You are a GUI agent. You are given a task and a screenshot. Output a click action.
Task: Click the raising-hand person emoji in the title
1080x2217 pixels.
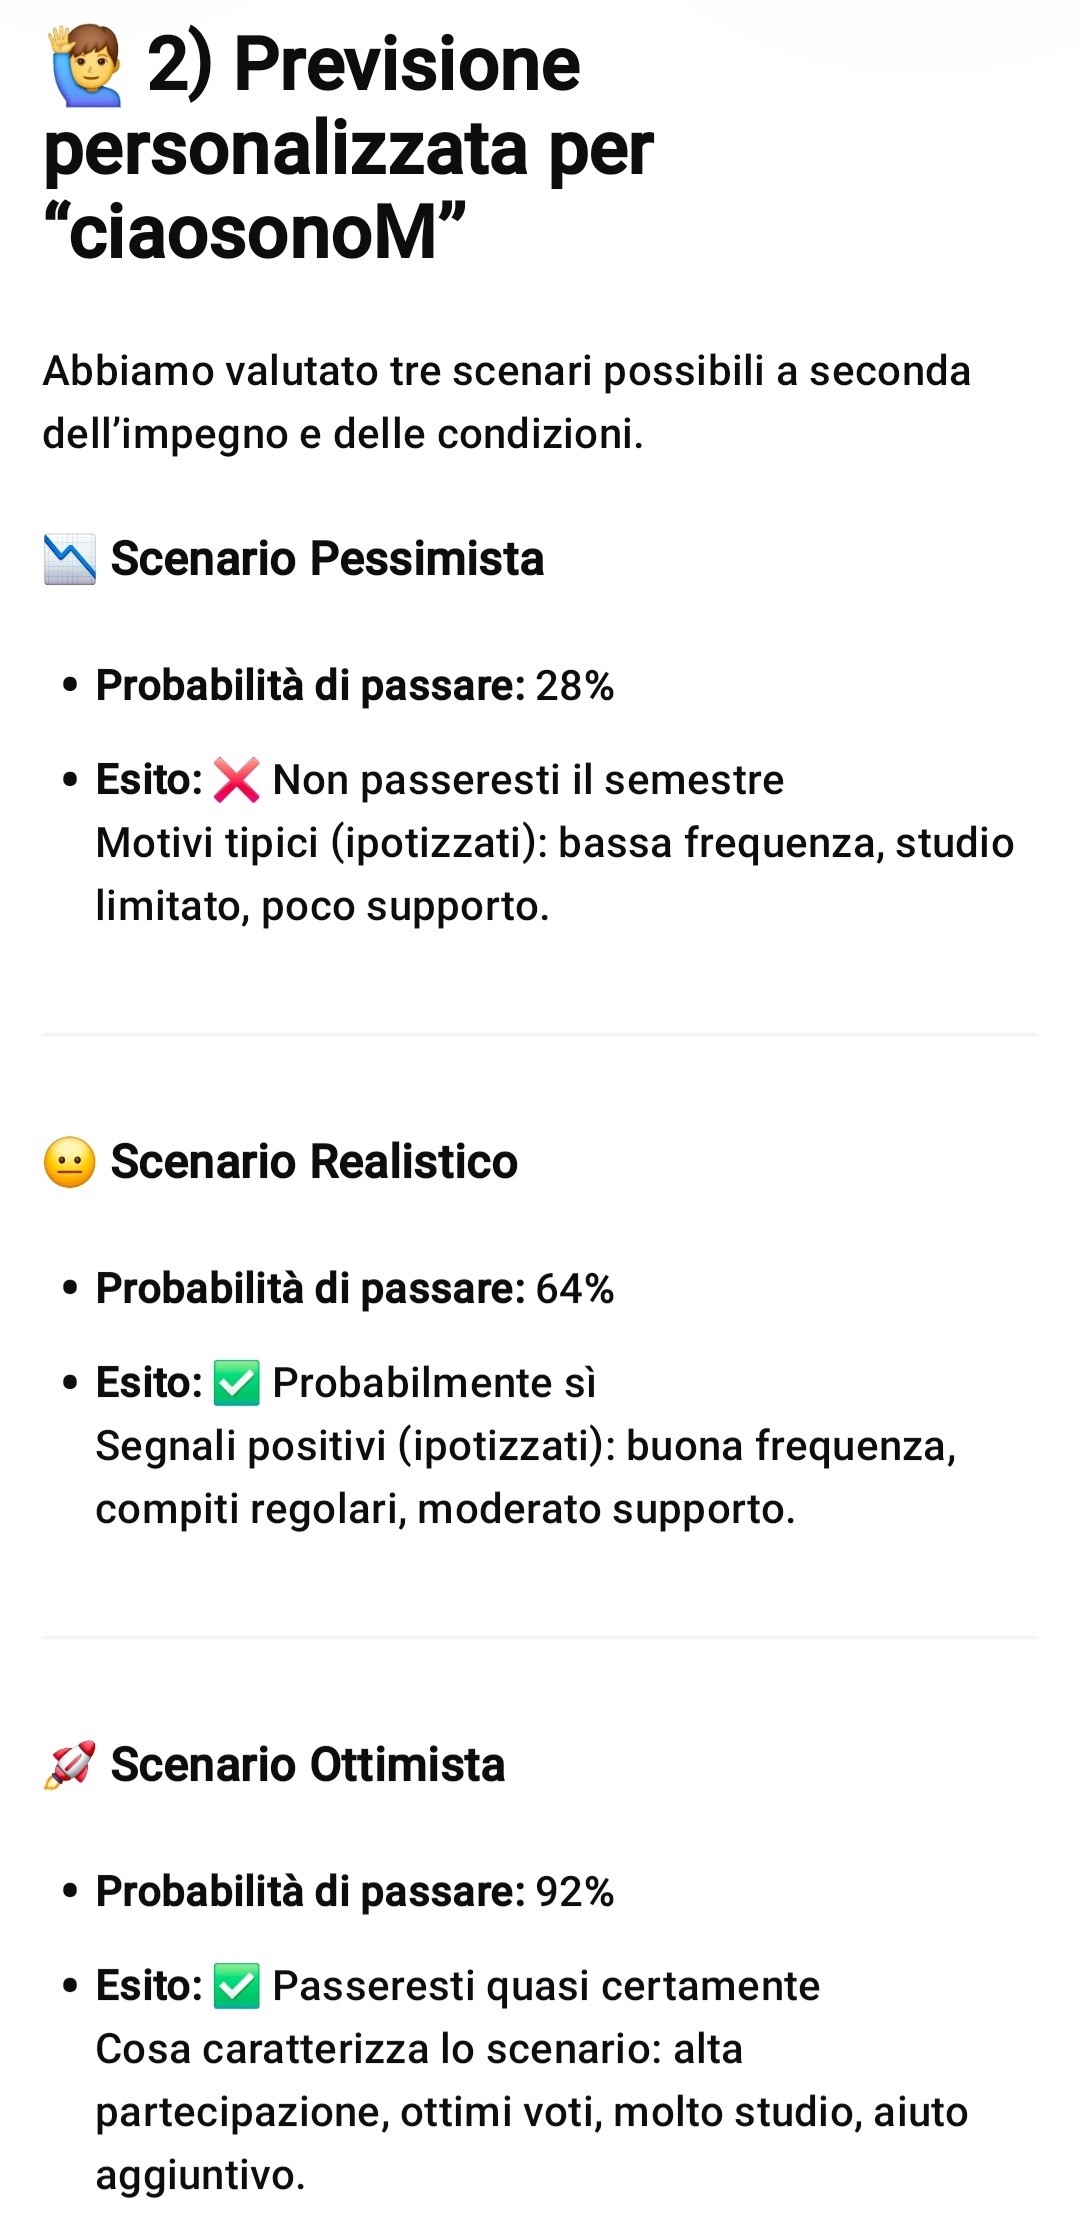86,66
